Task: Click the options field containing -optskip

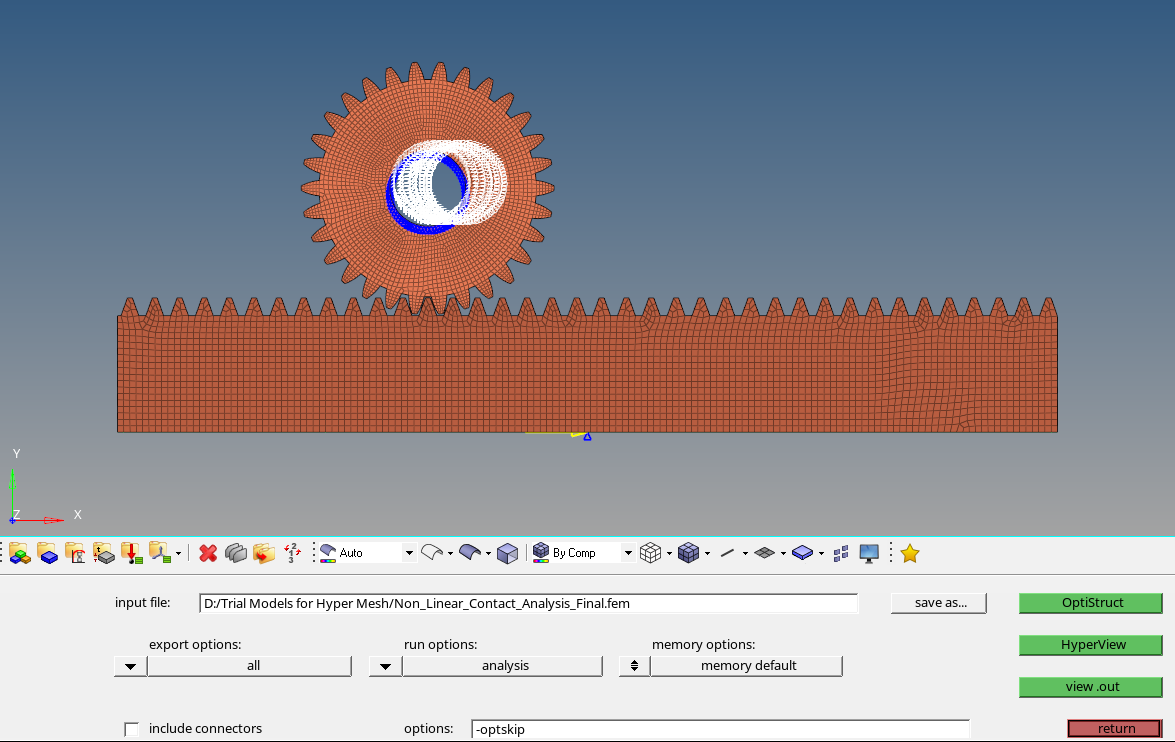Action: pos(720,729)
